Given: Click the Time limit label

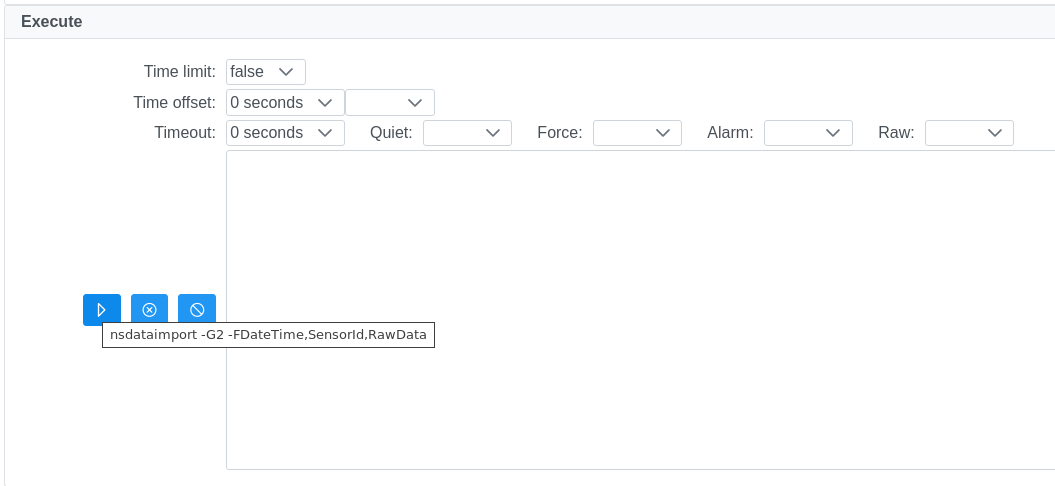Looking at the screenshot, I should click(x=179, y=72).
